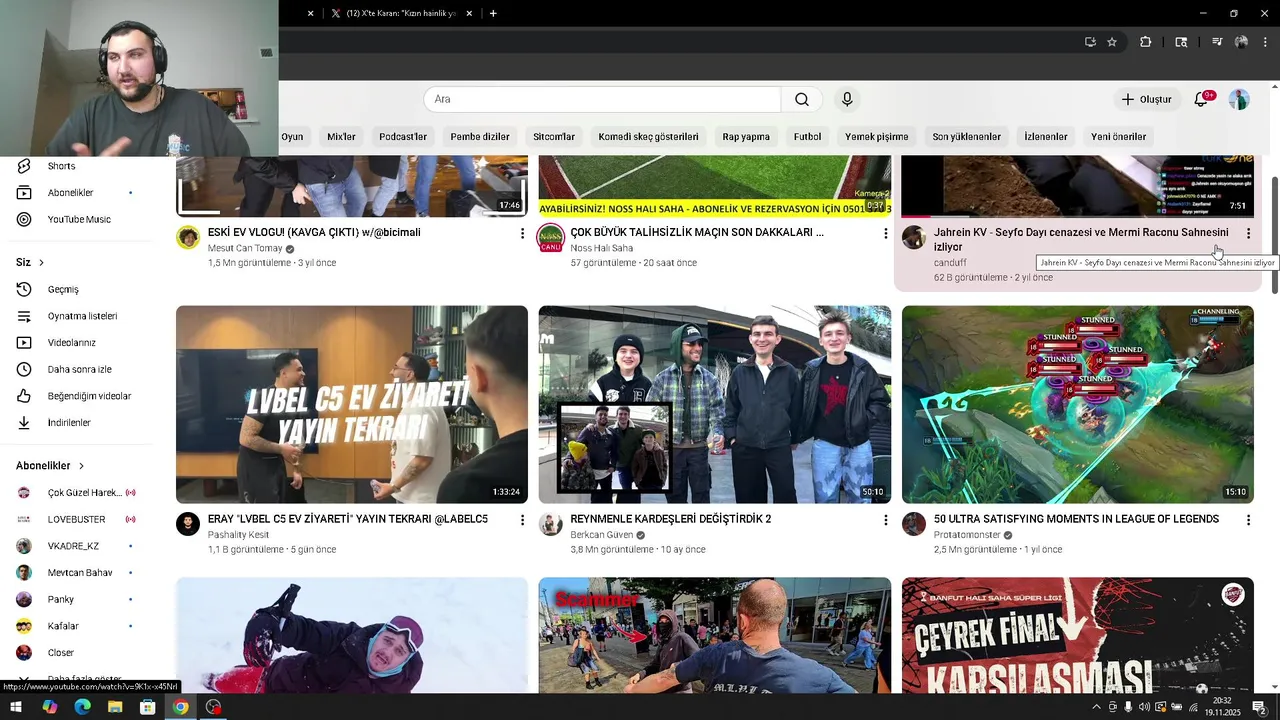Select the Mix'ler filter chip
The height and width of the screenshot is (720, 1280).
click(341, 136)
